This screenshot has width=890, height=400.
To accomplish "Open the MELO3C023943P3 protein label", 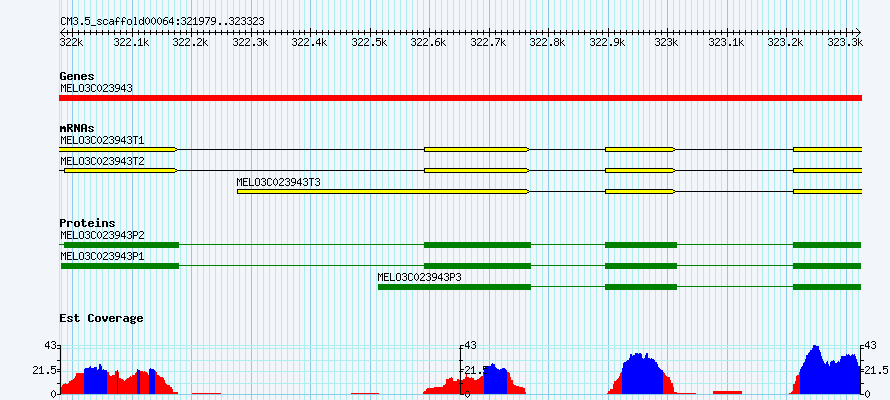I will coord(419,277).
